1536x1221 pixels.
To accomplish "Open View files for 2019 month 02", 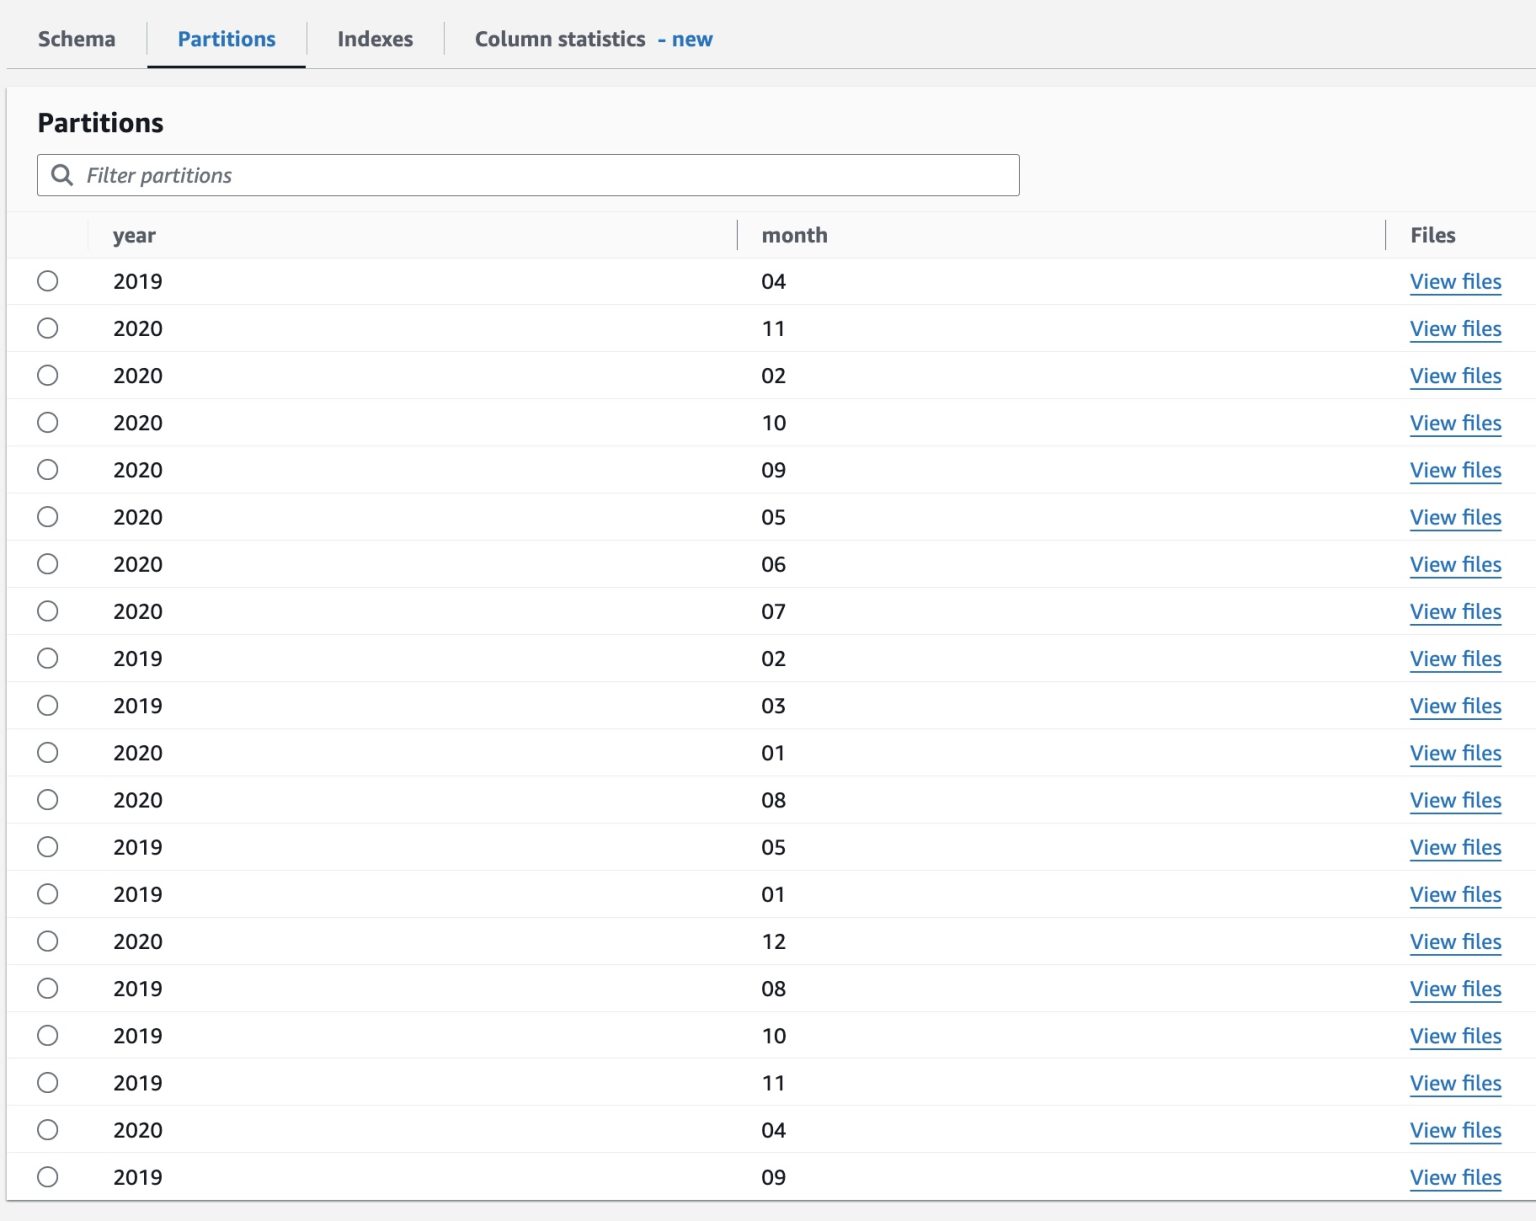I will coord(1455,659).
